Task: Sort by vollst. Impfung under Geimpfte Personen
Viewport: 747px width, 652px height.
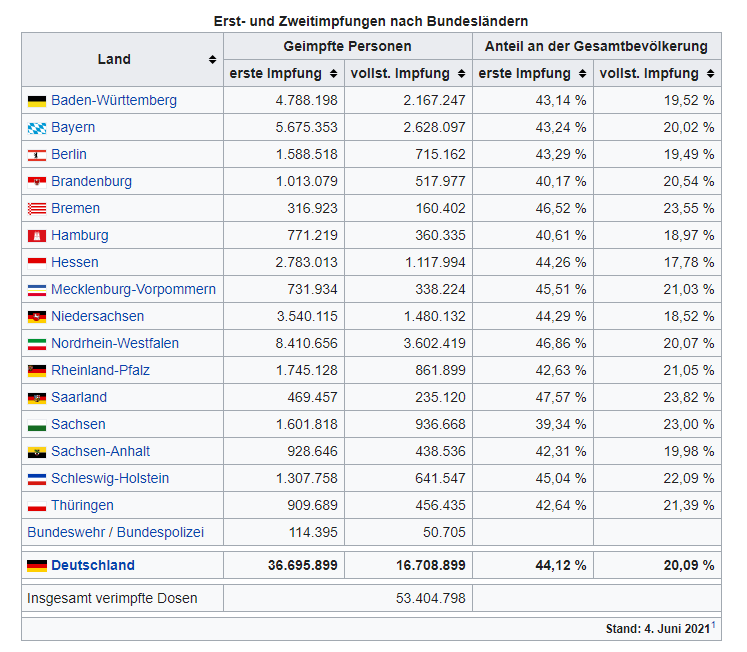Action: 461,74
